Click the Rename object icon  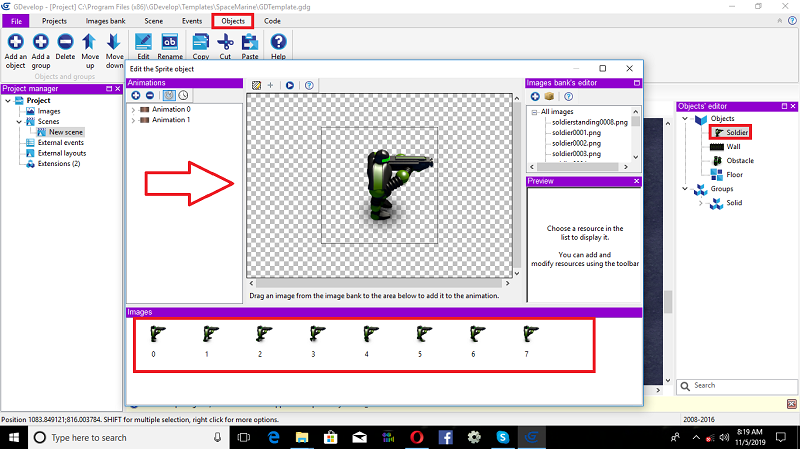(x=169, y=41)
